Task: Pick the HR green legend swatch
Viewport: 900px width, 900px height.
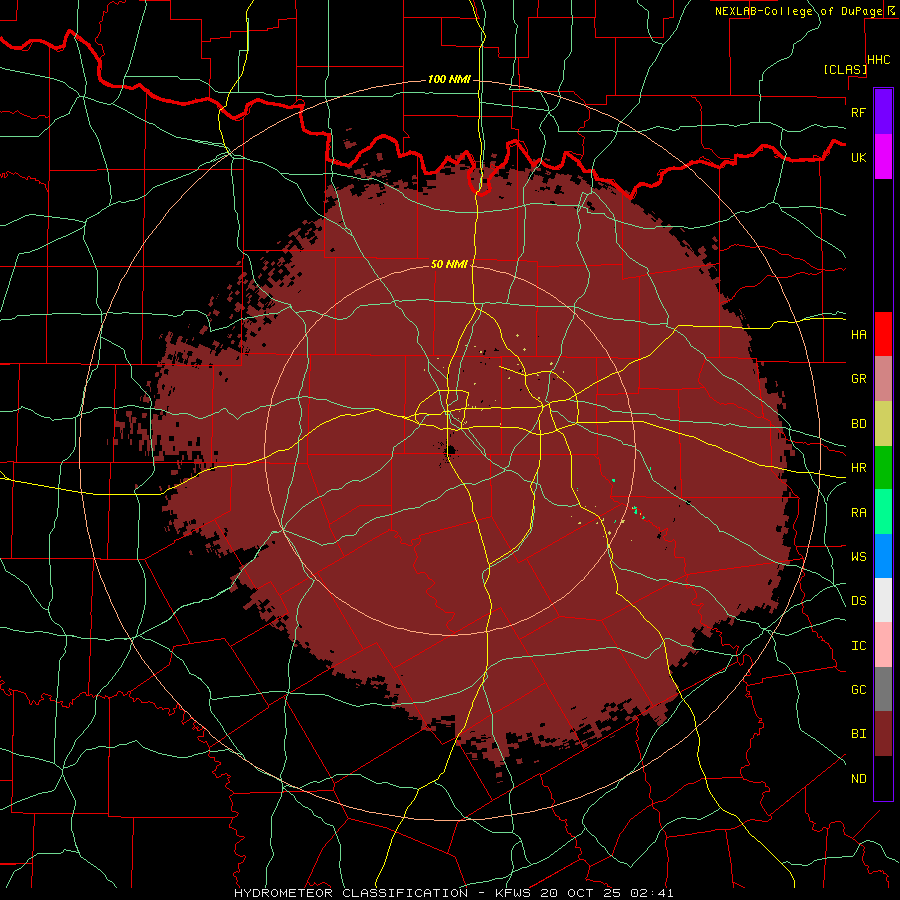Action: click(883, 468)
